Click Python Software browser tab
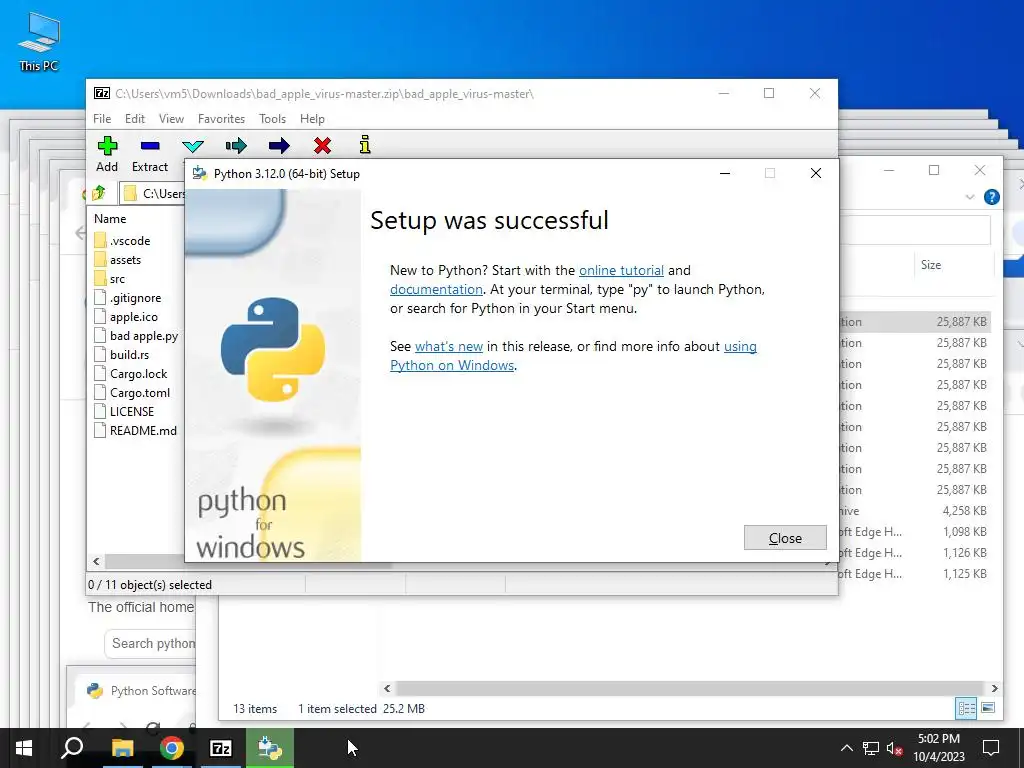Viewport: 1024px width, 768px height. (x=141, y=691)
